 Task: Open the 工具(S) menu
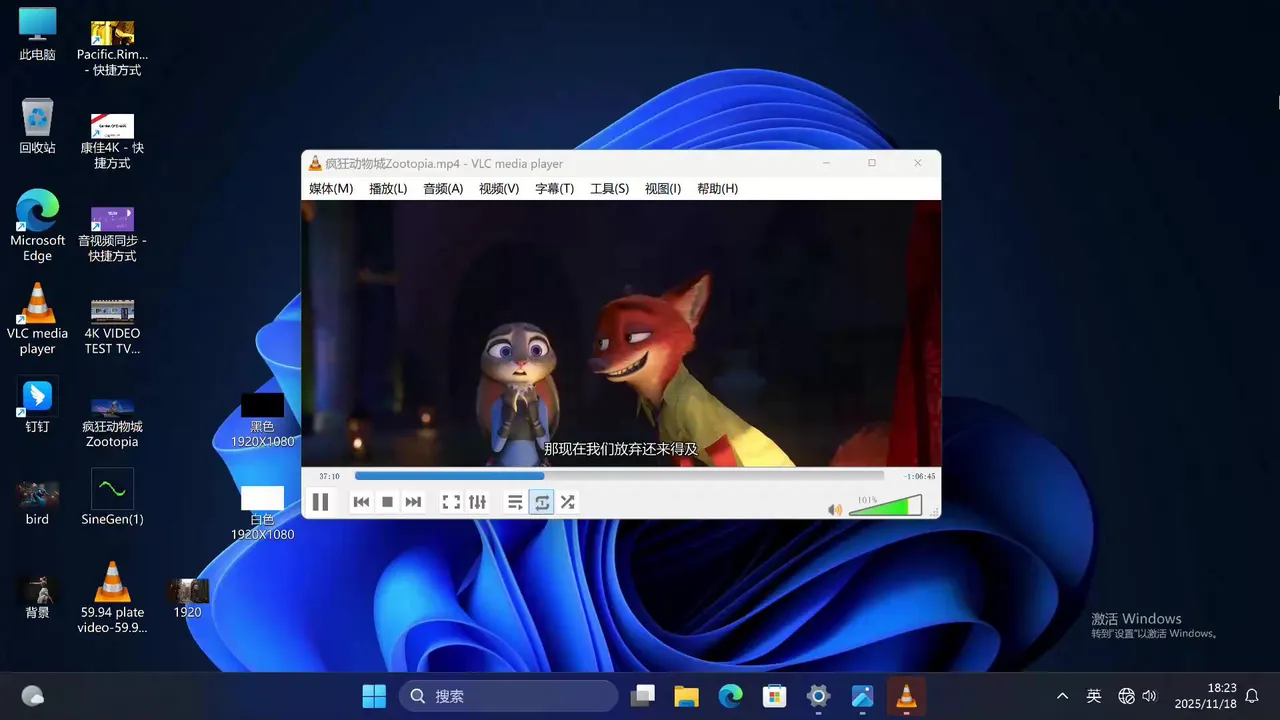[609, 188]
